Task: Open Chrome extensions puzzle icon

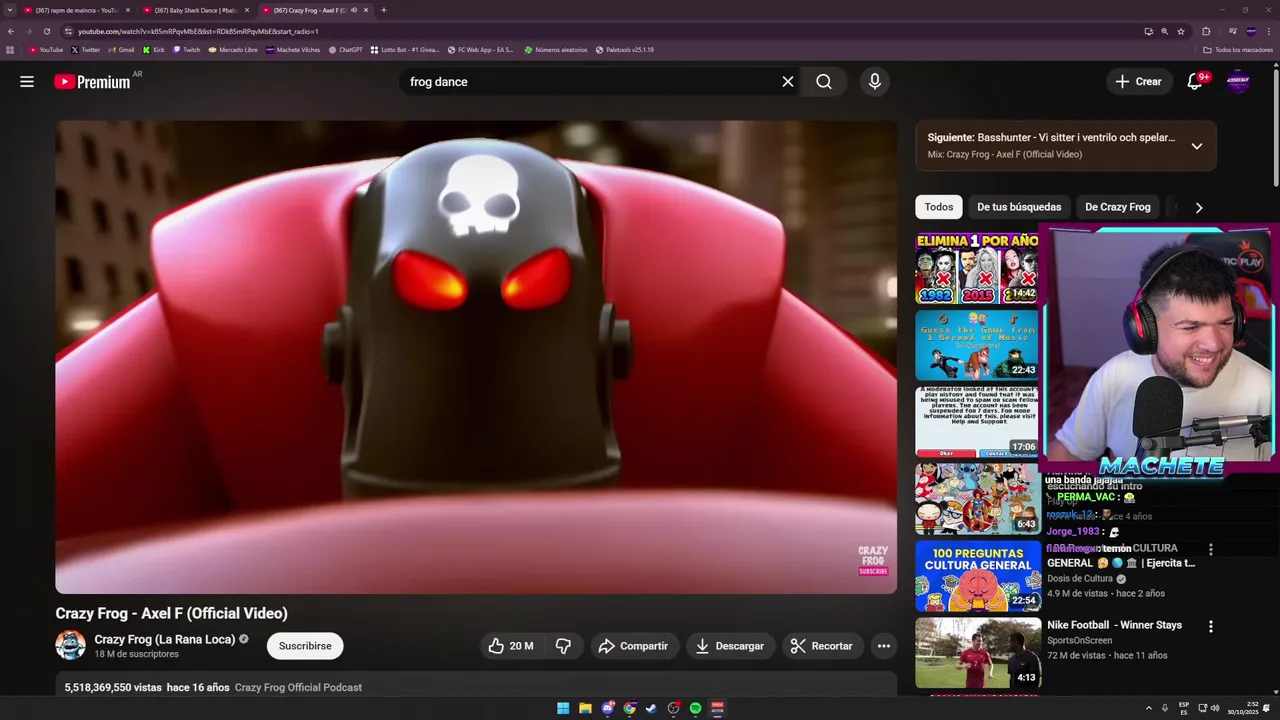Action: (x=1206, y=31)
